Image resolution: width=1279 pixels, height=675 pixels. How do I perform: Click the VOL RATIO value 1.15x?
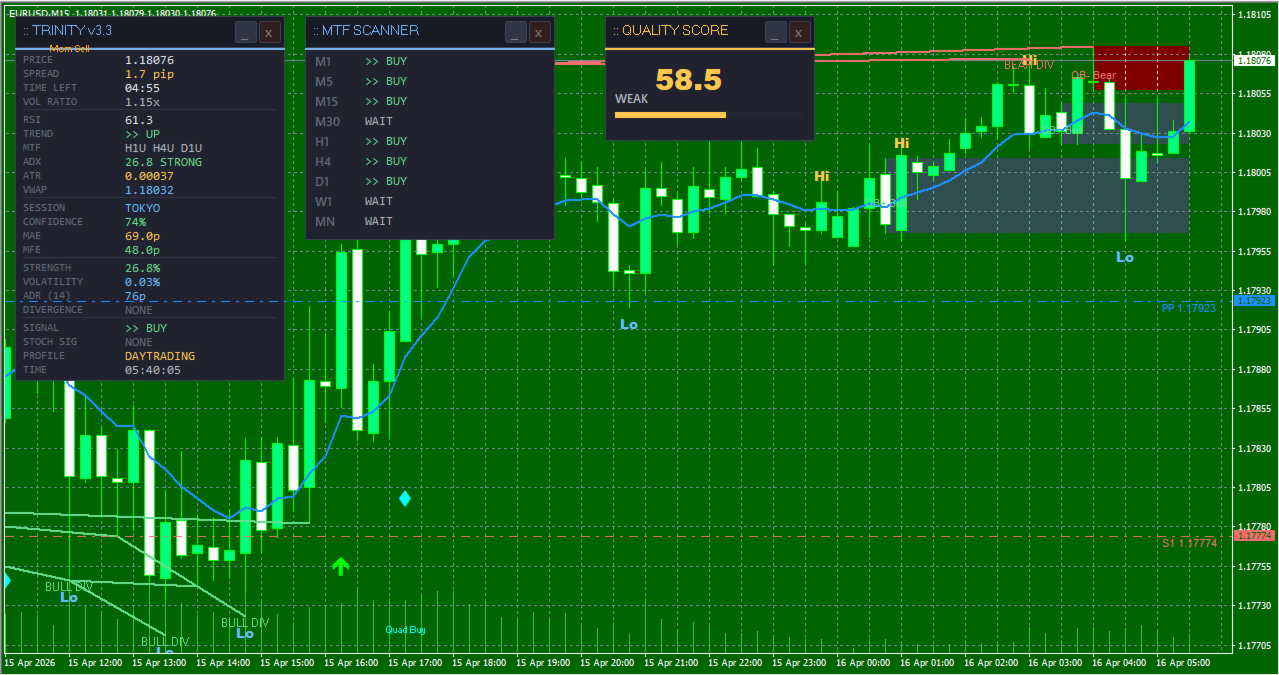[142, 102]
